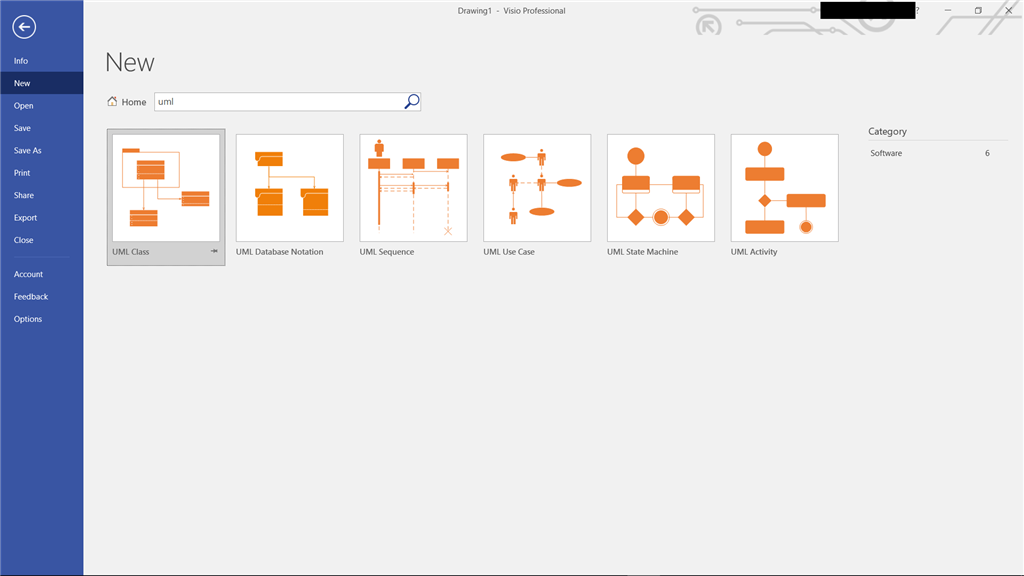Select the UML Activity template thumbnail

point(784,188)
